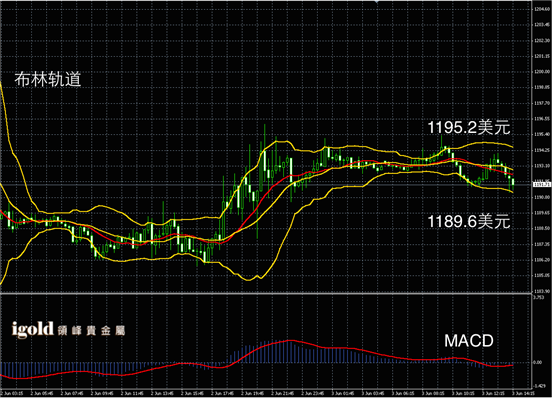Click the 1195.2美元 resistance annotation
The width and height of the screenshot is (552, 398).
coord(469,127)
